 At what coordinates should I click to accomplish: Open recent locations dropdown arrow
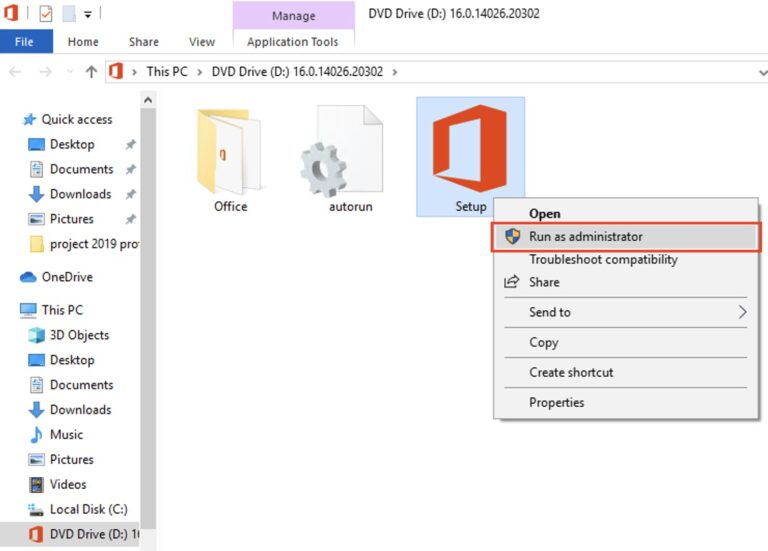tap(70, 72)
